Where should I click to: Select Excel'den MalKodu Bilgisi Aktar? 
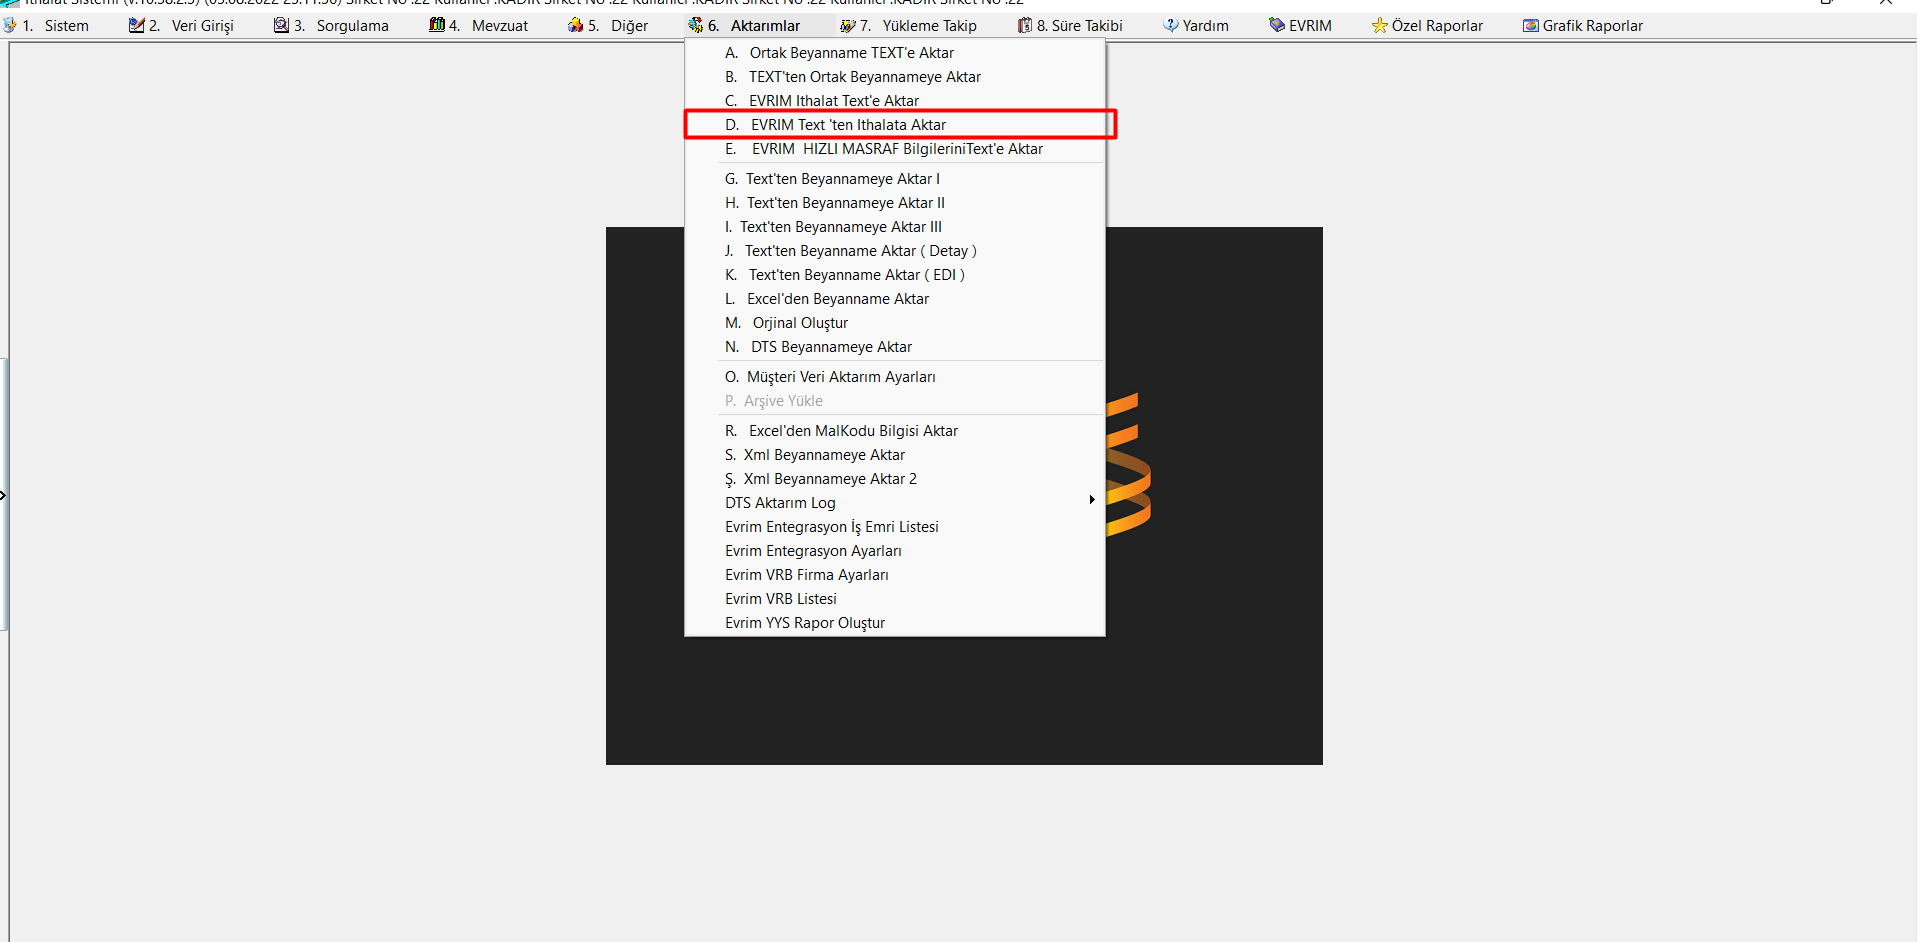pyautogui.click(x=895, y=431)
